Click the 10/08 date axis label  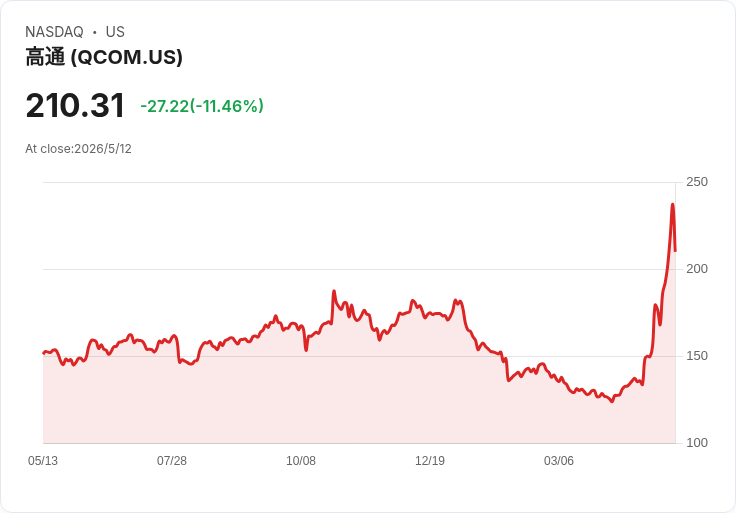pyautogui.click(x=301, y=461)
